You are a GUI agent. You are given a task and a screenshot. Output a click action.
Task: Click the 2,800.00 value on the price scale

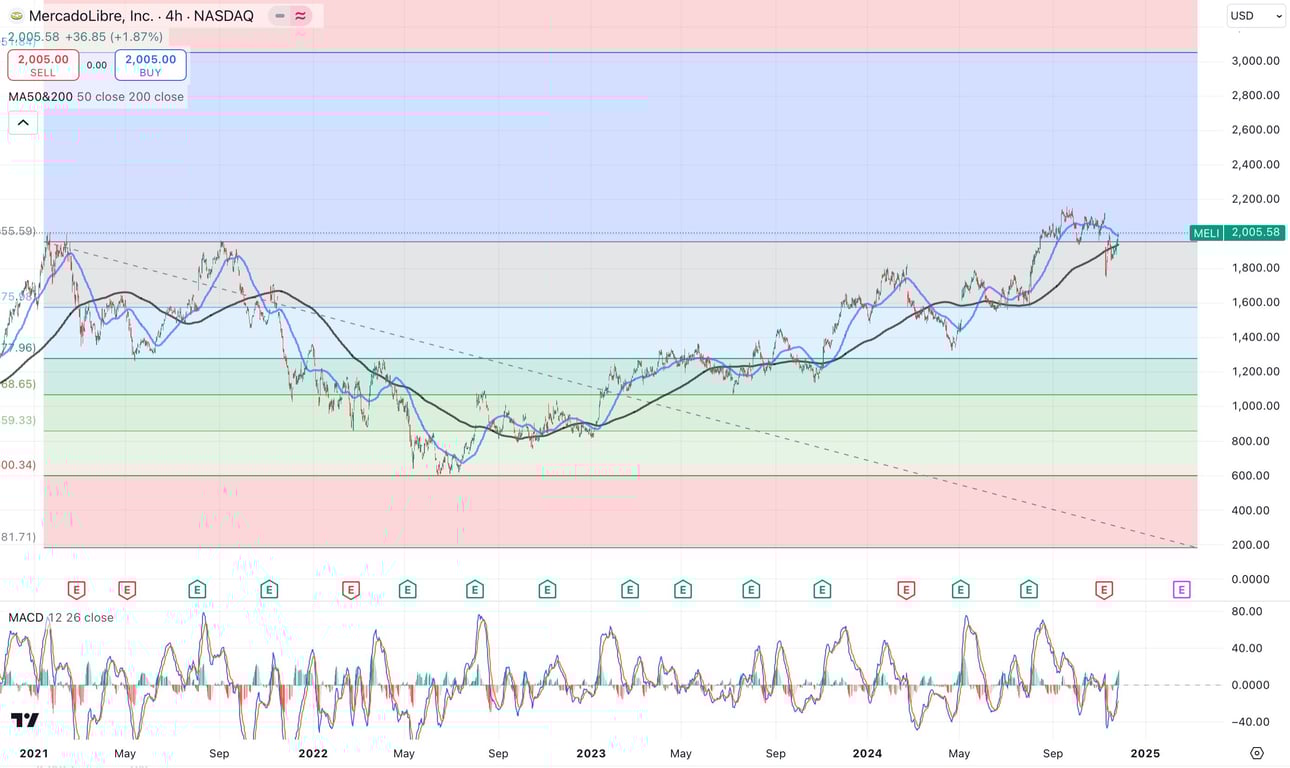click(1255, 95)
